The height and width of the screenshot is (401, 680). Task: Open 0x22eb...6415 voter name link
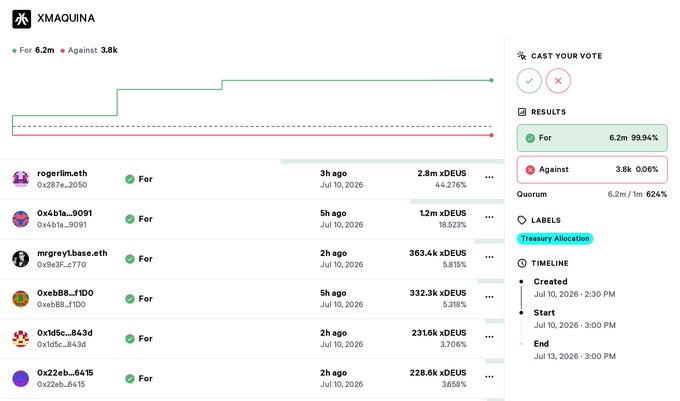pos(65,373)
